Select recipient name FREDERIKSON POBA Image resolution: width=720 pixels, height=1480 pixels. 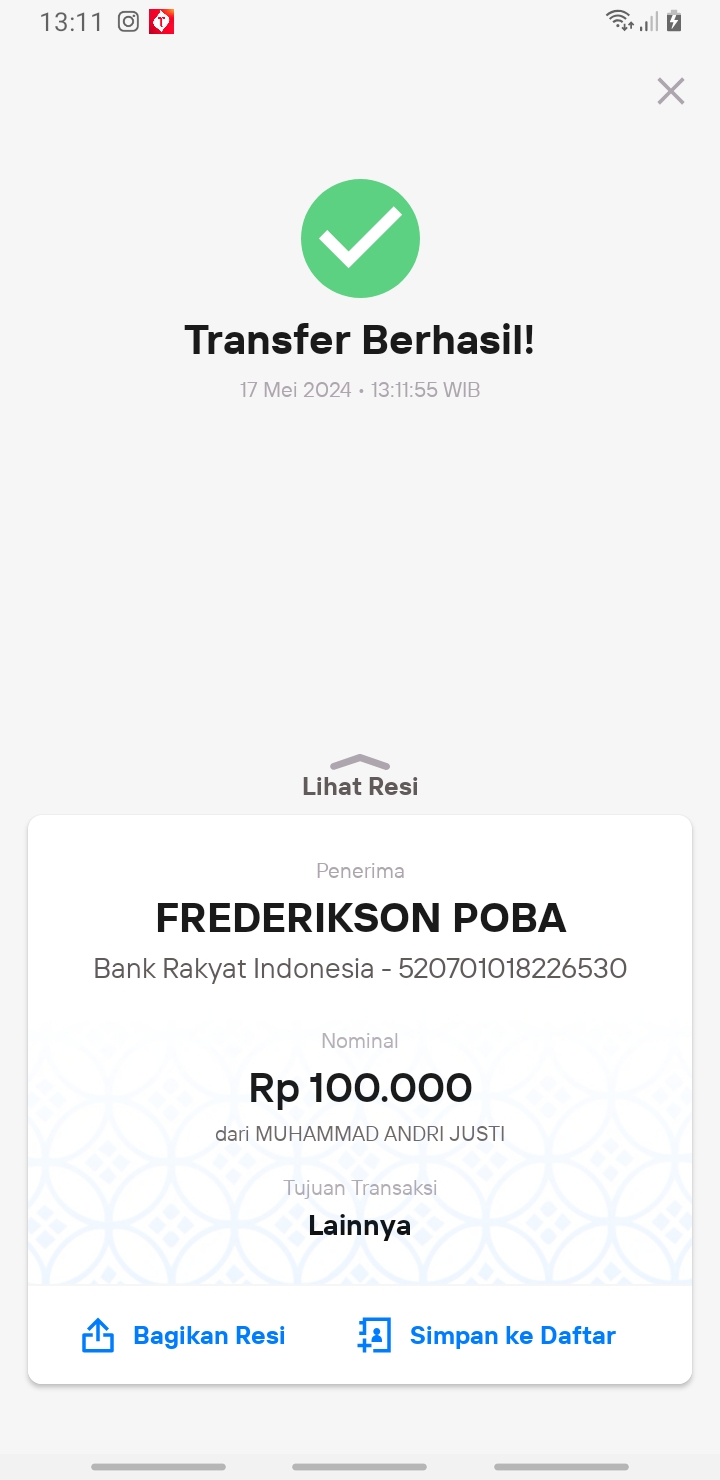click(x=361, y=918)
